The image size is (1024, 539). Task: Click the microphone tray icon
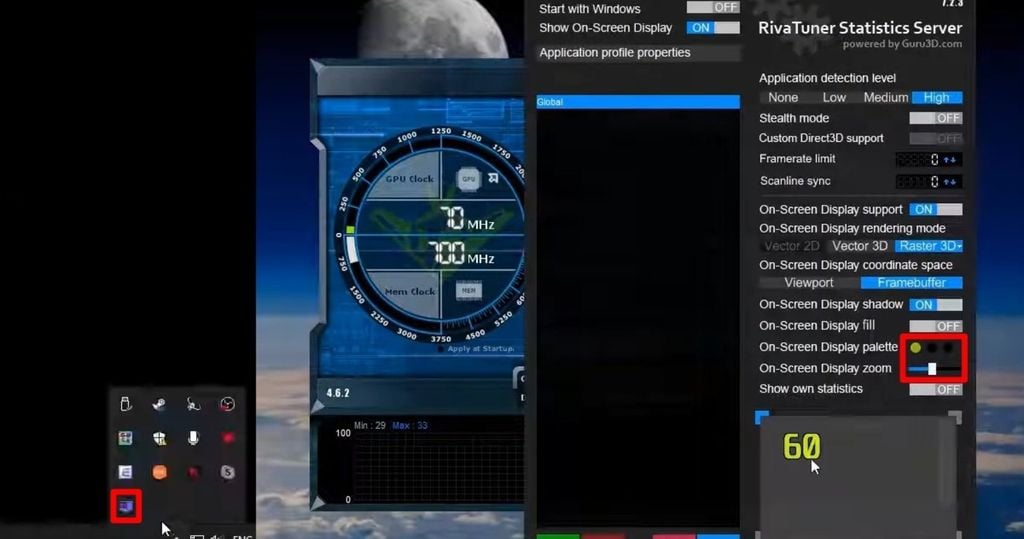(193, 438)
